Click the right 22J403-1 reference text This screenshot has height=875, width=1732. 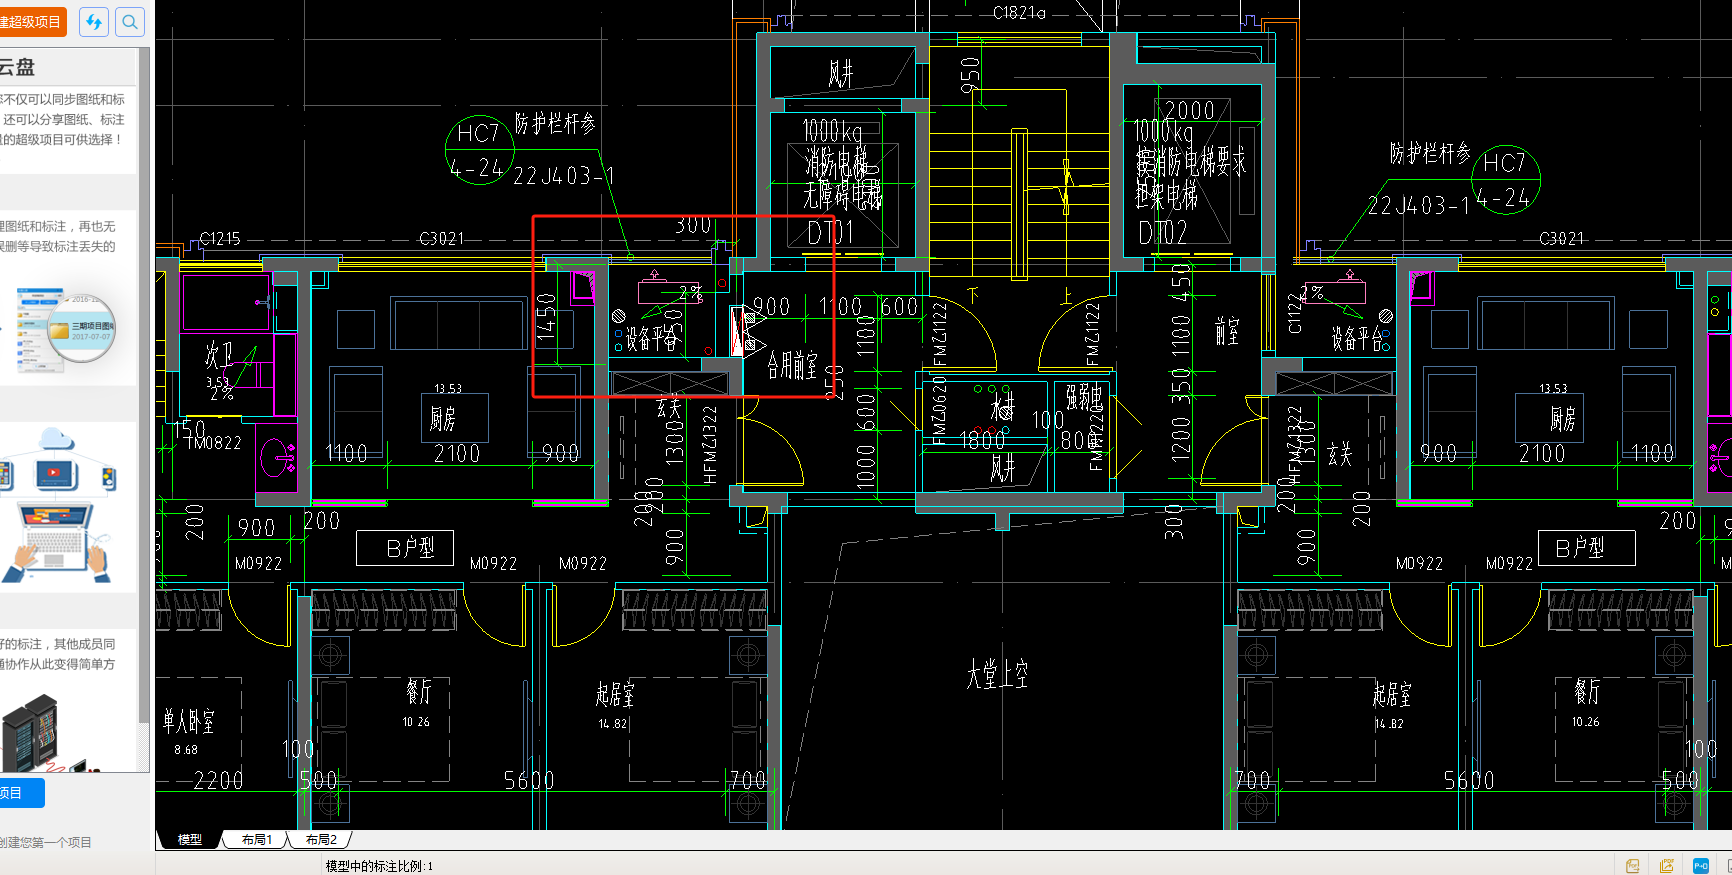(1418, 206)
